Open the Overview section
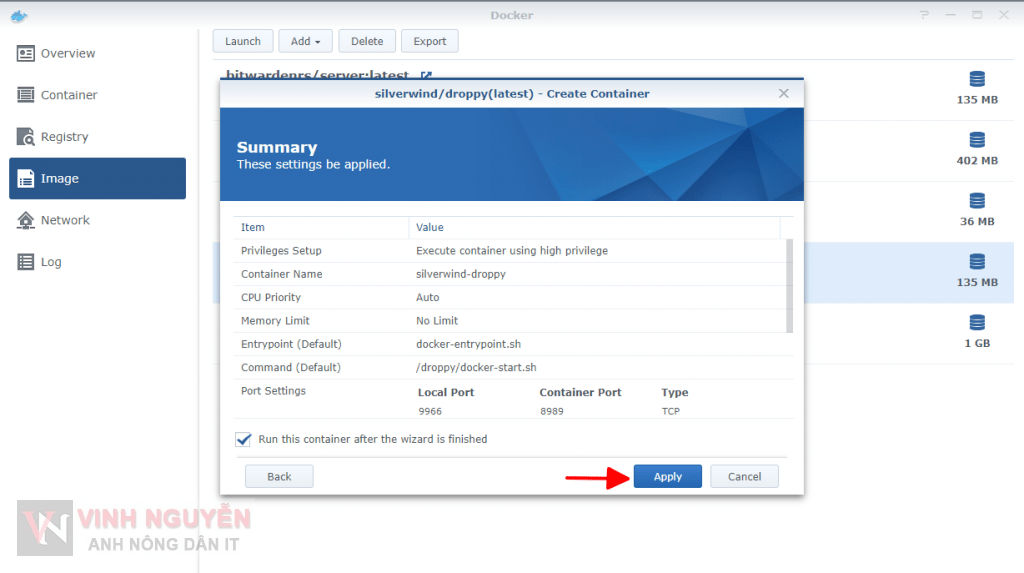 (67, 54)
